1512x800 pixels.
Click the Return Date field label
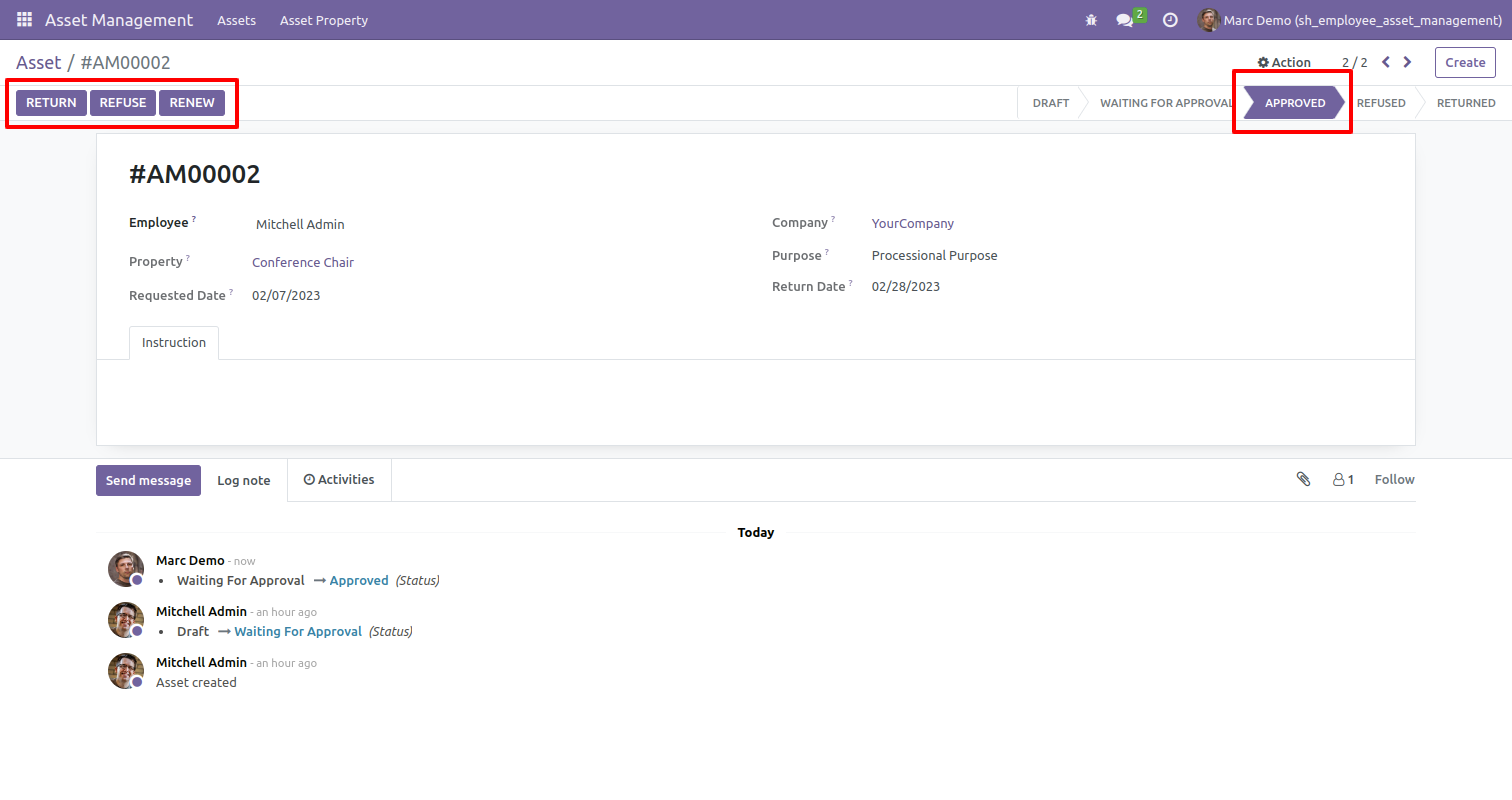(809, 287)
